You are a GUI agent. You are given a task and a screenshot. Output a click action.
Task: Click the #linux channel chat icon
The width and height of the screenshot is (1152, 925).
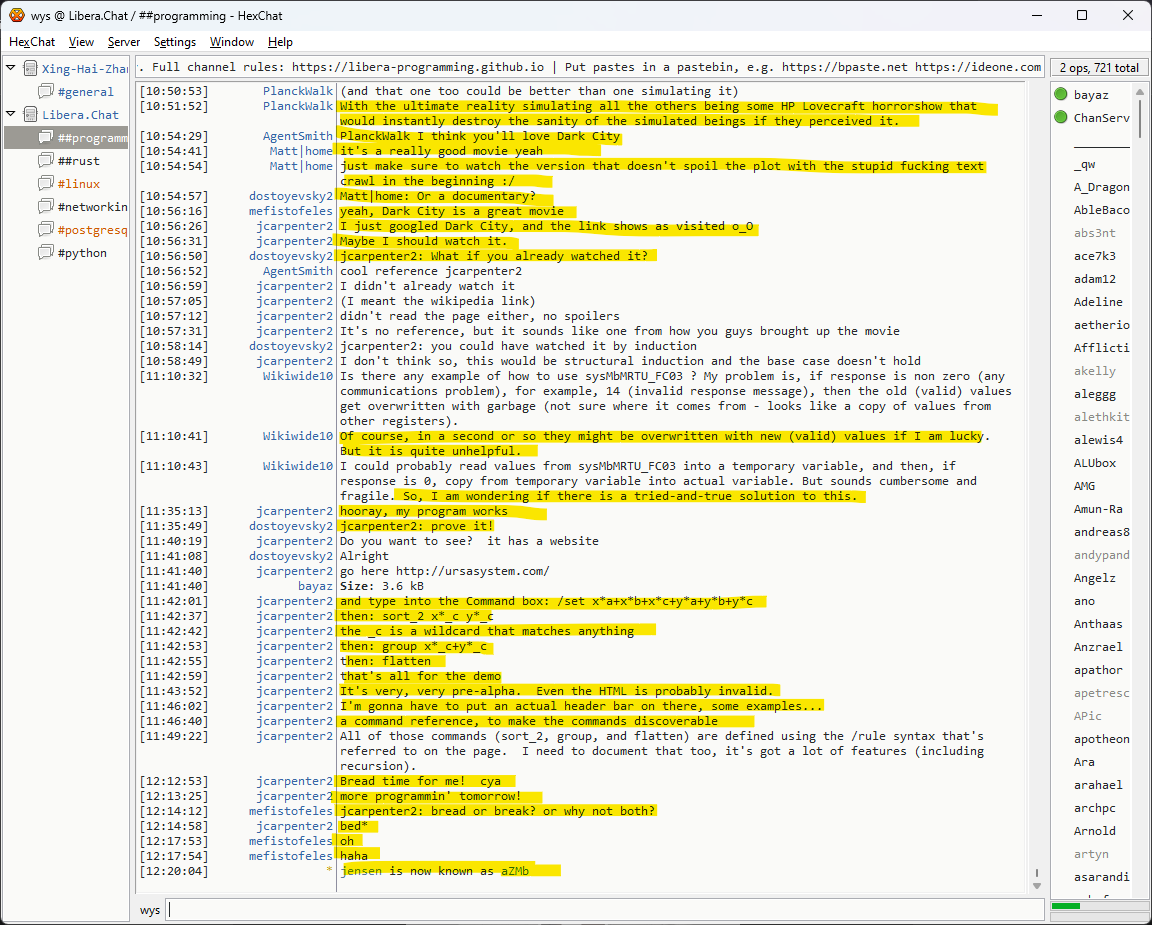[45, 184]
